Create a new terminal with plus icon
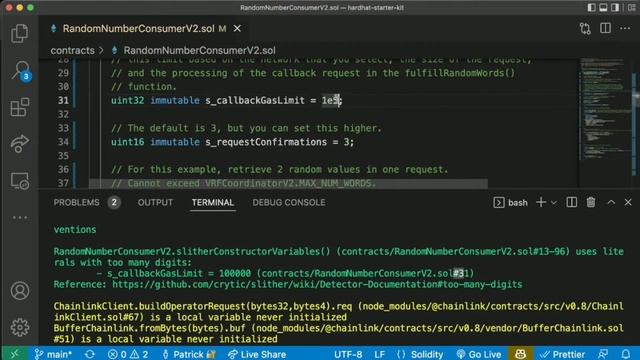This screenshot has height=360, width=640. point(541,202)
